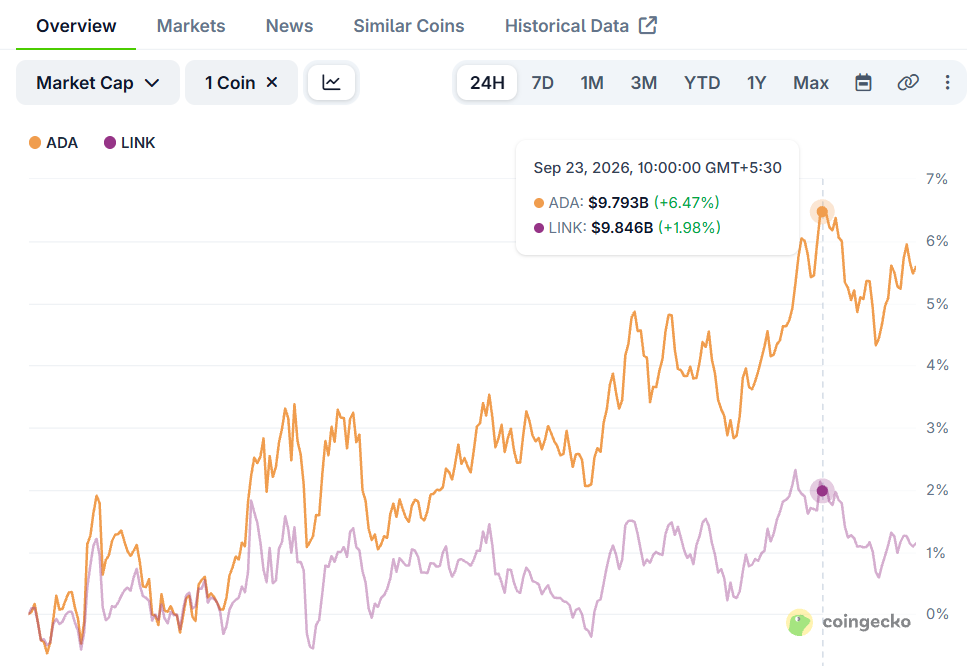Open the News tab
The image size is (972, 666).
[289, 26]
